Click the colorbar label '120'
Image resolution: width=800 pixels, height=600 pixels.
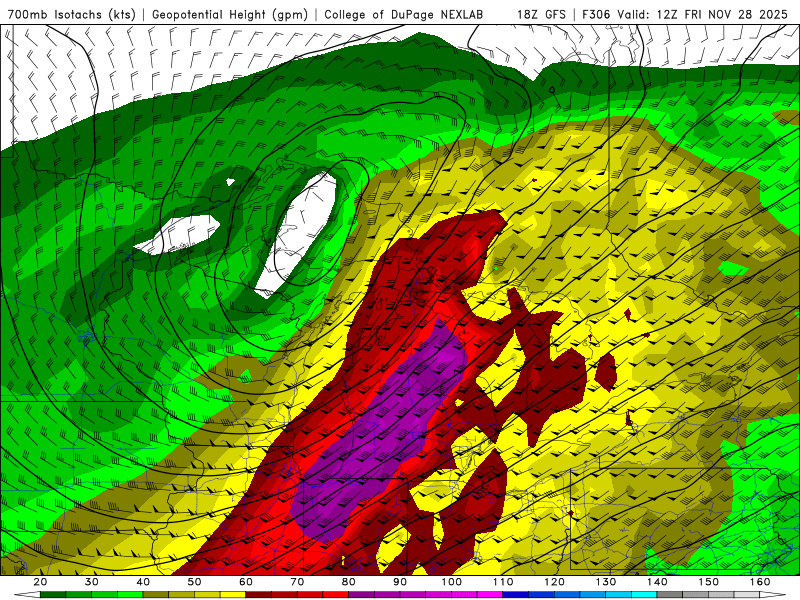[555, 582]
